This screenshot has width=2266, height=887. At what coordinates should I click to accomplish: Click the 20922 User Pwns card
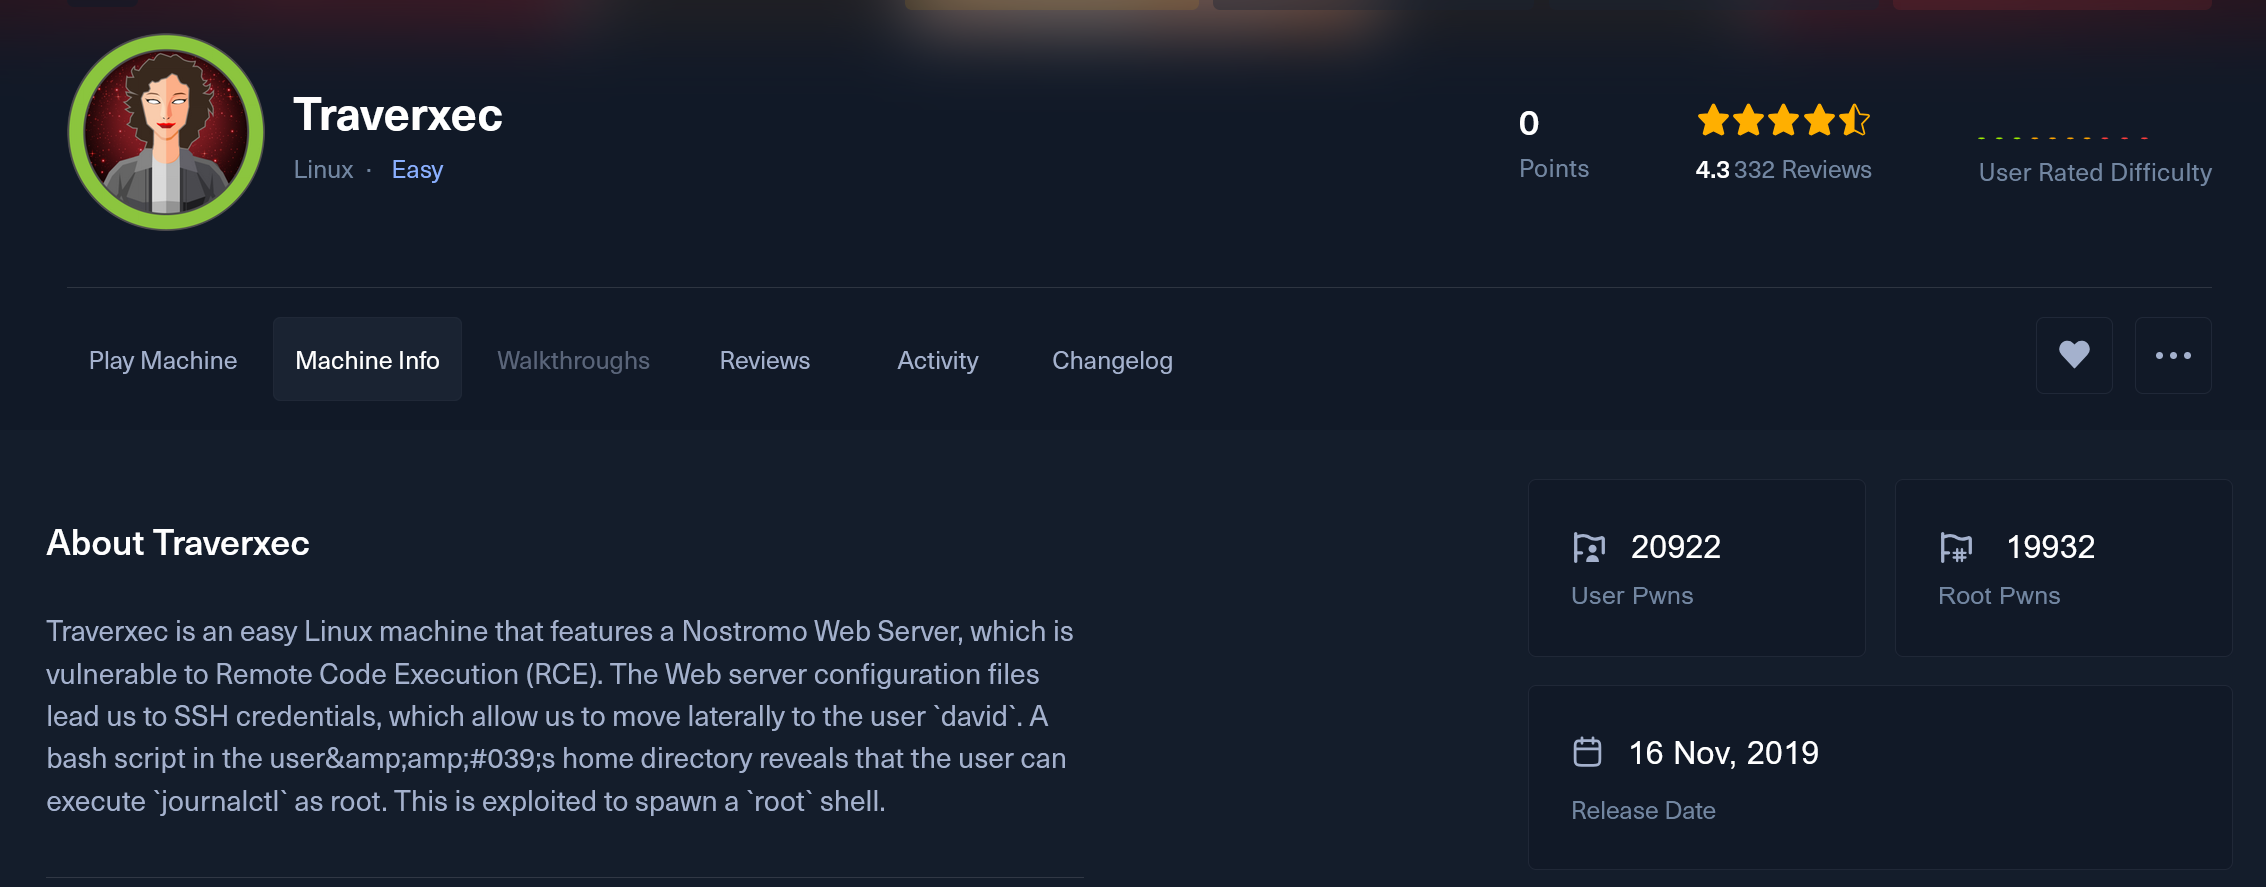[x=1697, y=568]
